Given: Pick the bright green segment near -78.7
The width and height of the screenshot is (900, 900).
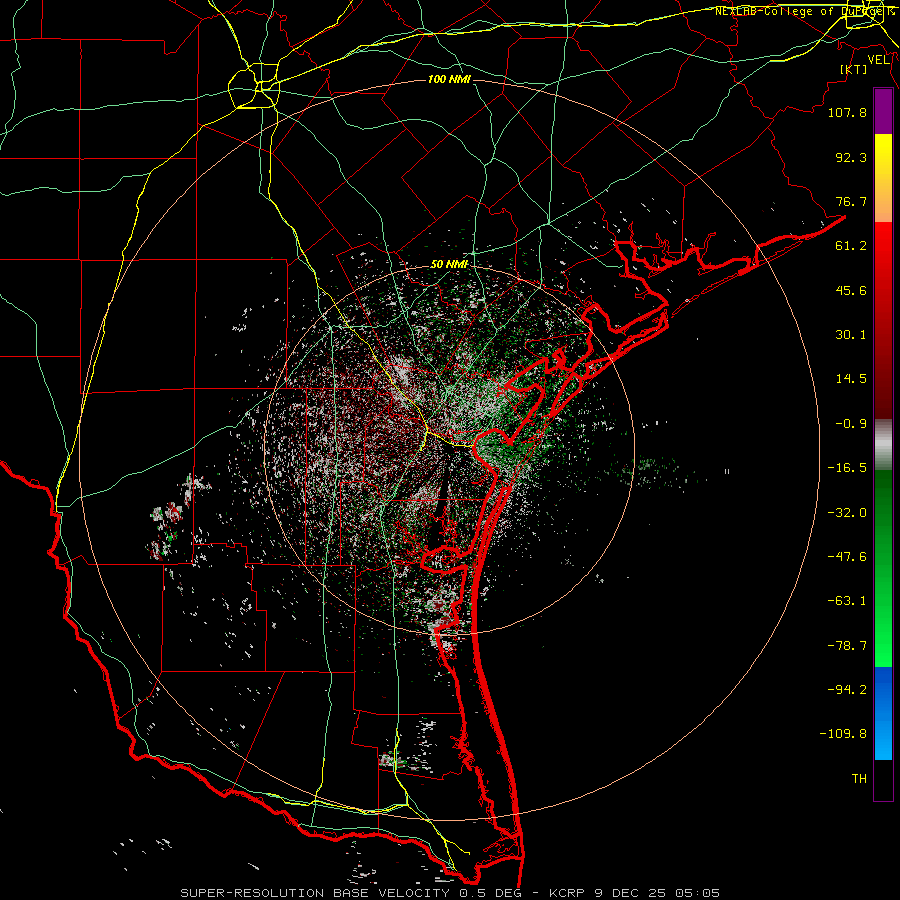Looking at the screenshot, I should coord(883,646).
